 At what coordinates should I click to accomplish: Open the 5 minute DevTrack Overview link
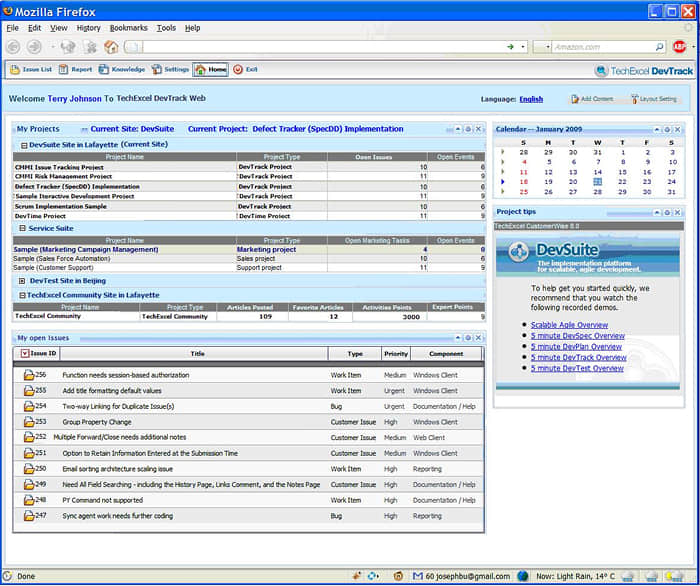579,357
